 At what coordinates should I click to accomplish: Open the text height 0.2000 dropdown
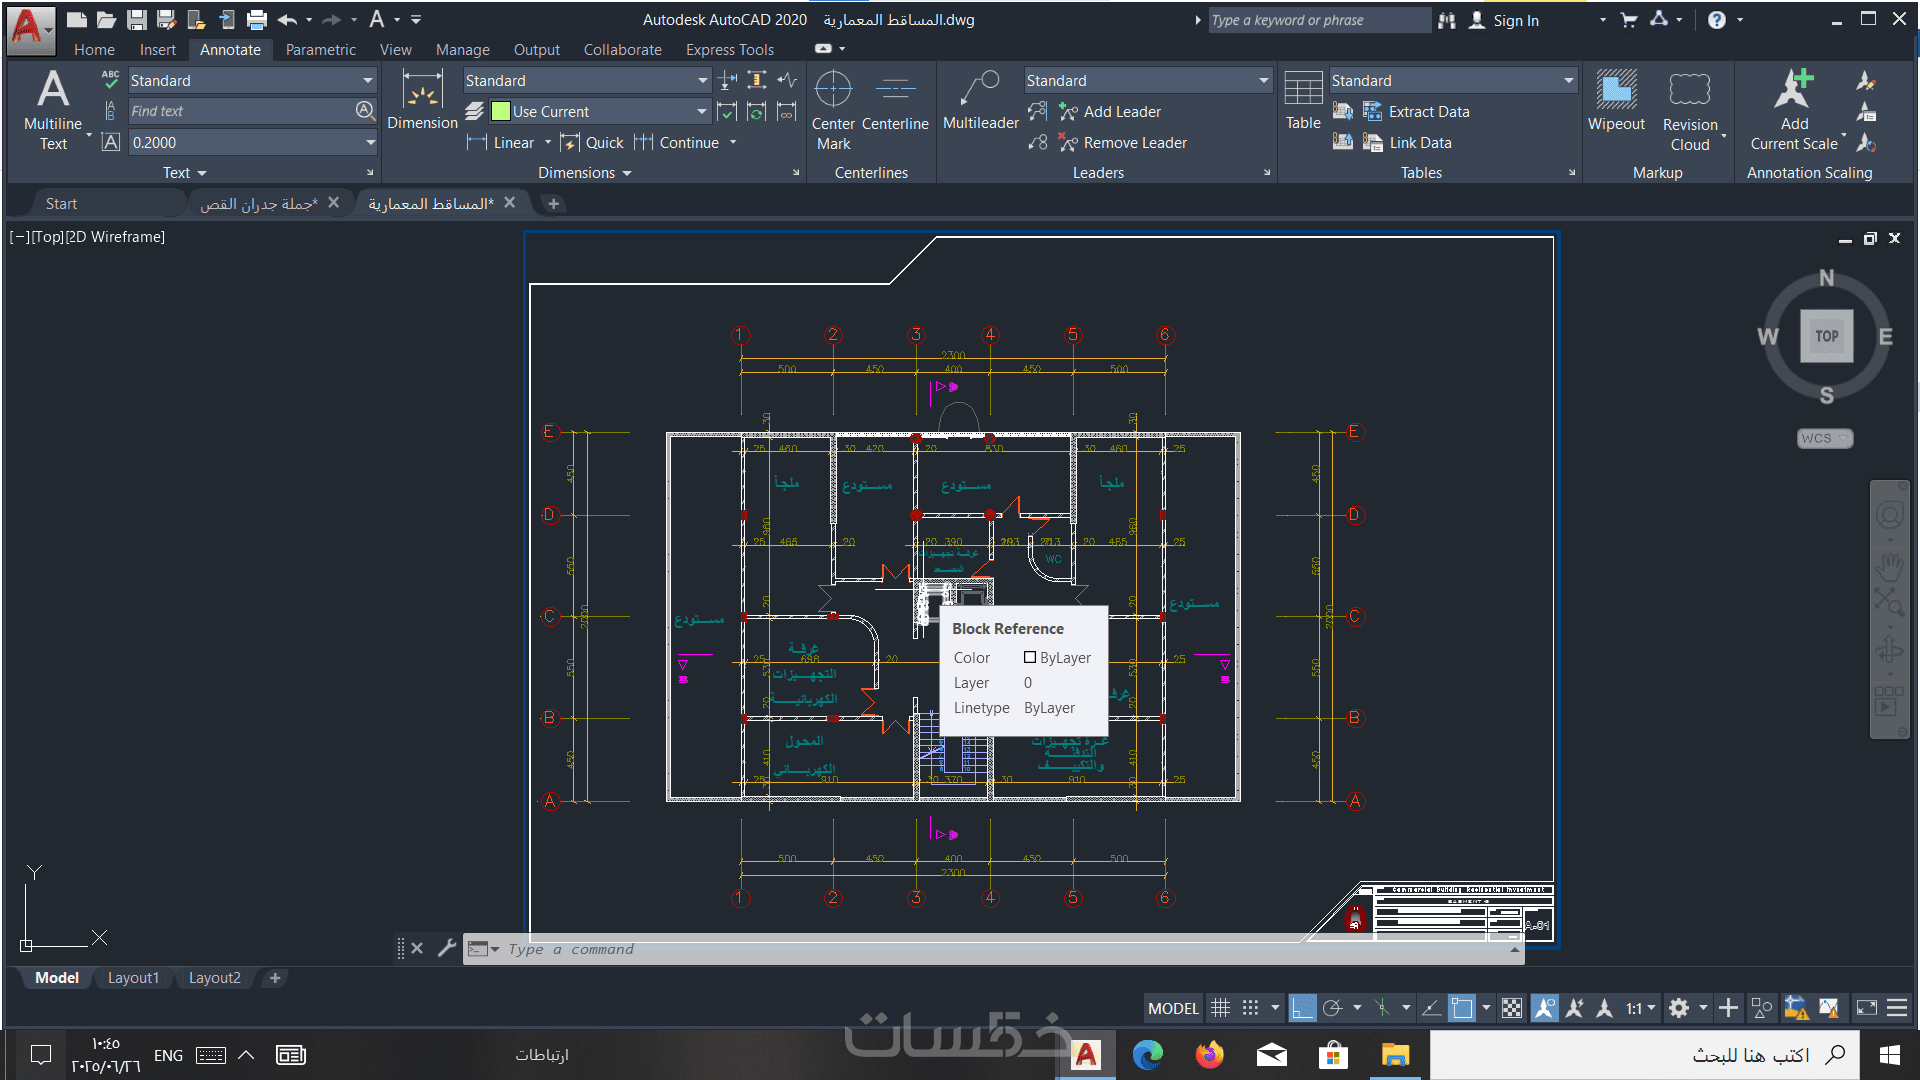[370, 143]
